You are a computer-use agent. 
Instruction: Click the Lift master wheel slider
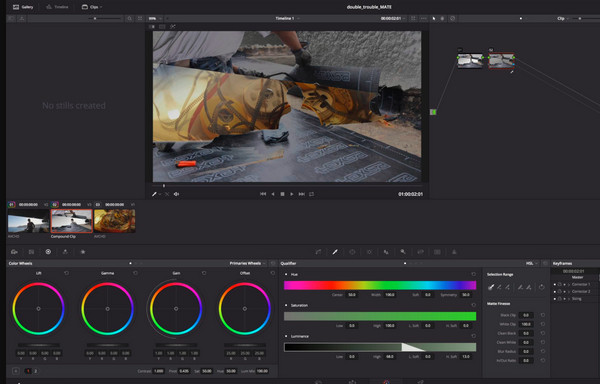tap(38, 345)
